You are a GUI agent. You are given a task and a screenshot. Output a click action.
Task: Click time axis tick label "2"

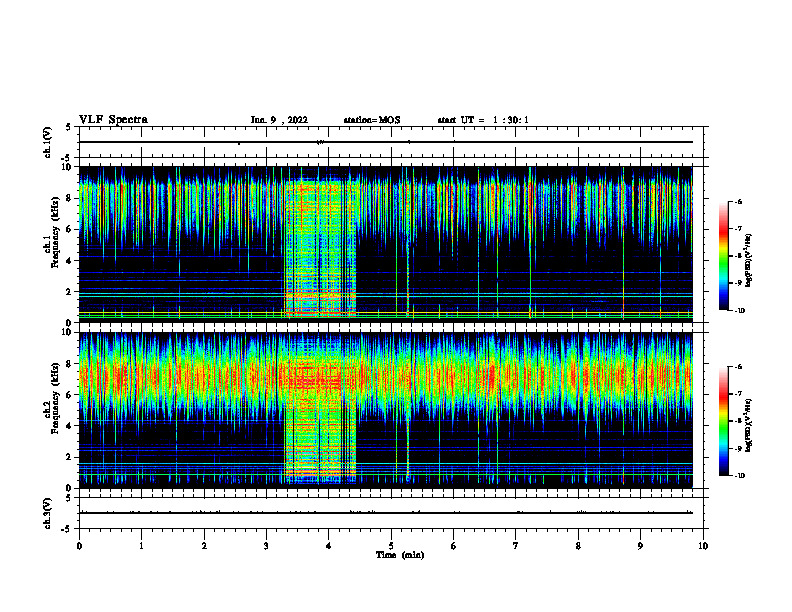204,546
